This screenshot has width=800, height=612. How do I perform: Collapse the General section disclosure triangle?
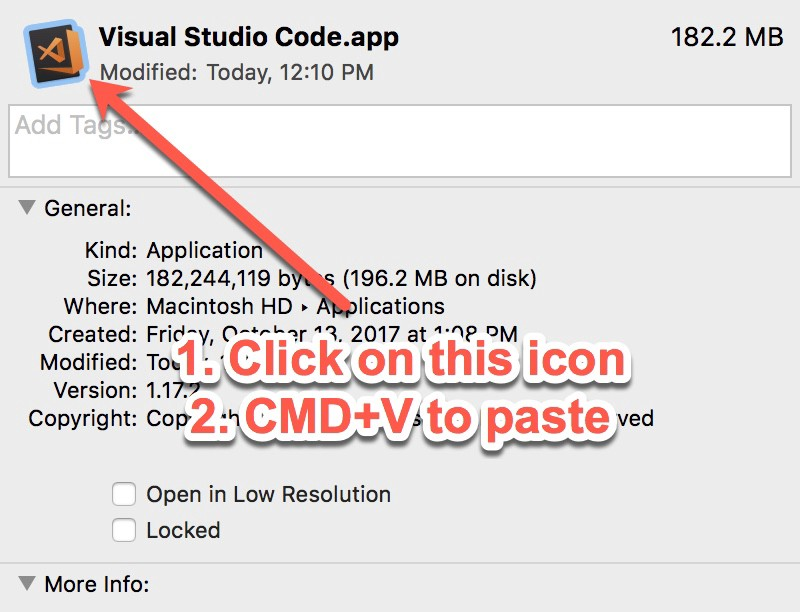pyautogui.click(x=26, y=208)
